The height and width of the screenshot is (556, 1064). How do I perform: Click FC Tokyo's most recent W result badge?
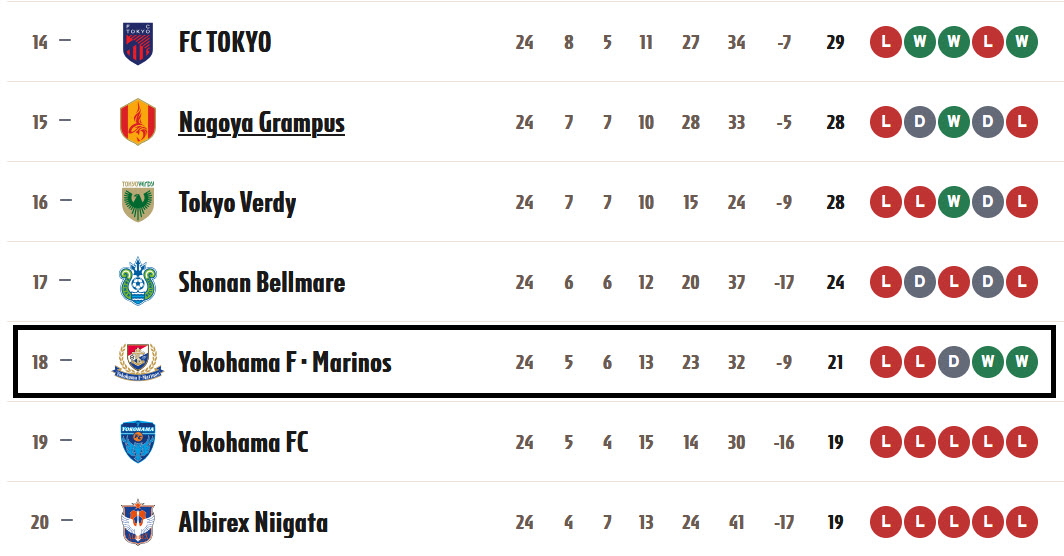(1022, 42)
